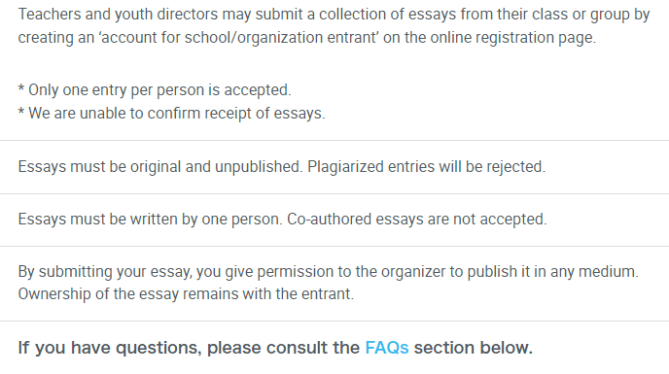
Task: Click the 'Only one entry per person' line
Action: tap(154, 90)
